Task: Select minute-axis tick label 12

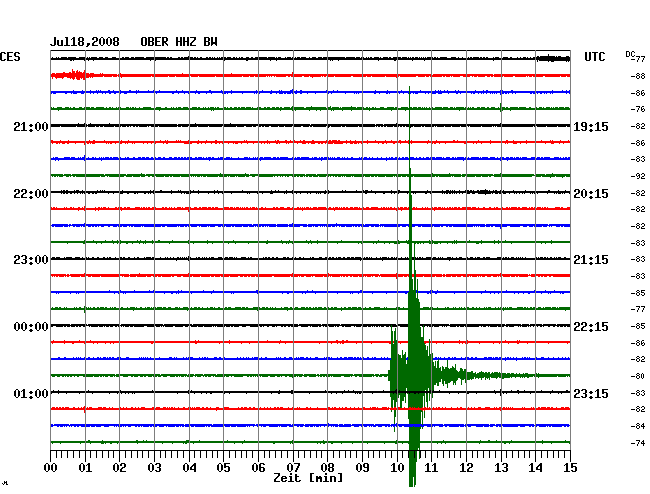Action: pos(466,468)
